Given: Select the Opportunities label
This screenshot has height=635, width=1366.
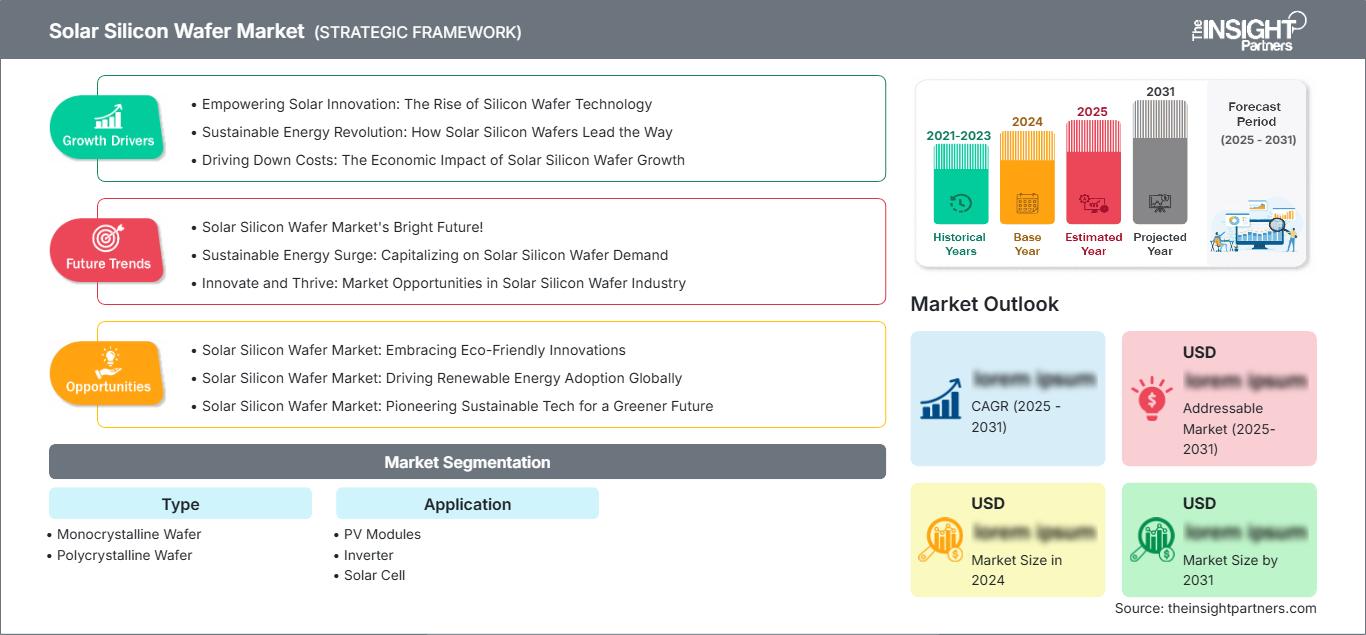Looking at the screenshot, I should click(108, 387).
